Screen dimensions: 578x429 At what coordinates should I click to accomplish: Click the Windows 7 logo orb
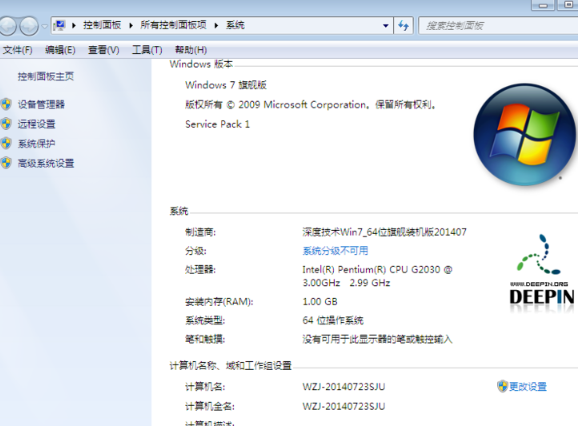pos(524,134)
